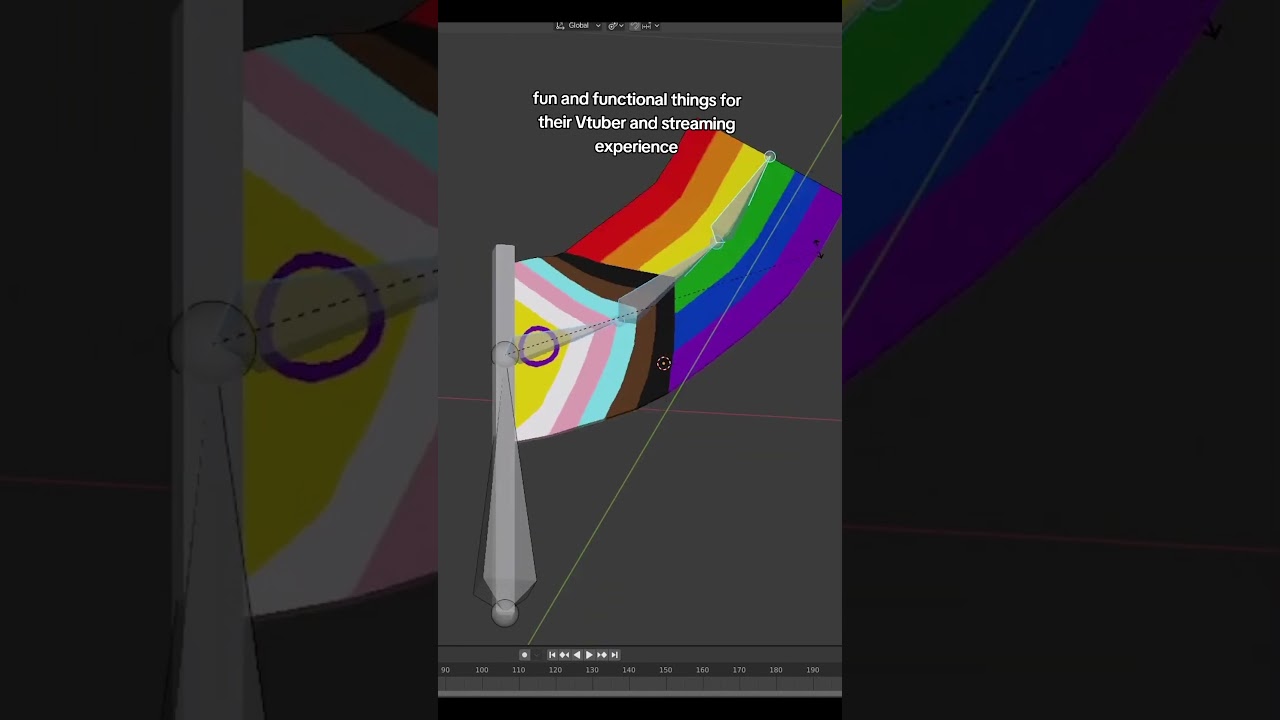This screenshot has height=720, width=1280.
Task: Select the bone joint sphere at the pole base
Action: click(505, 613)
